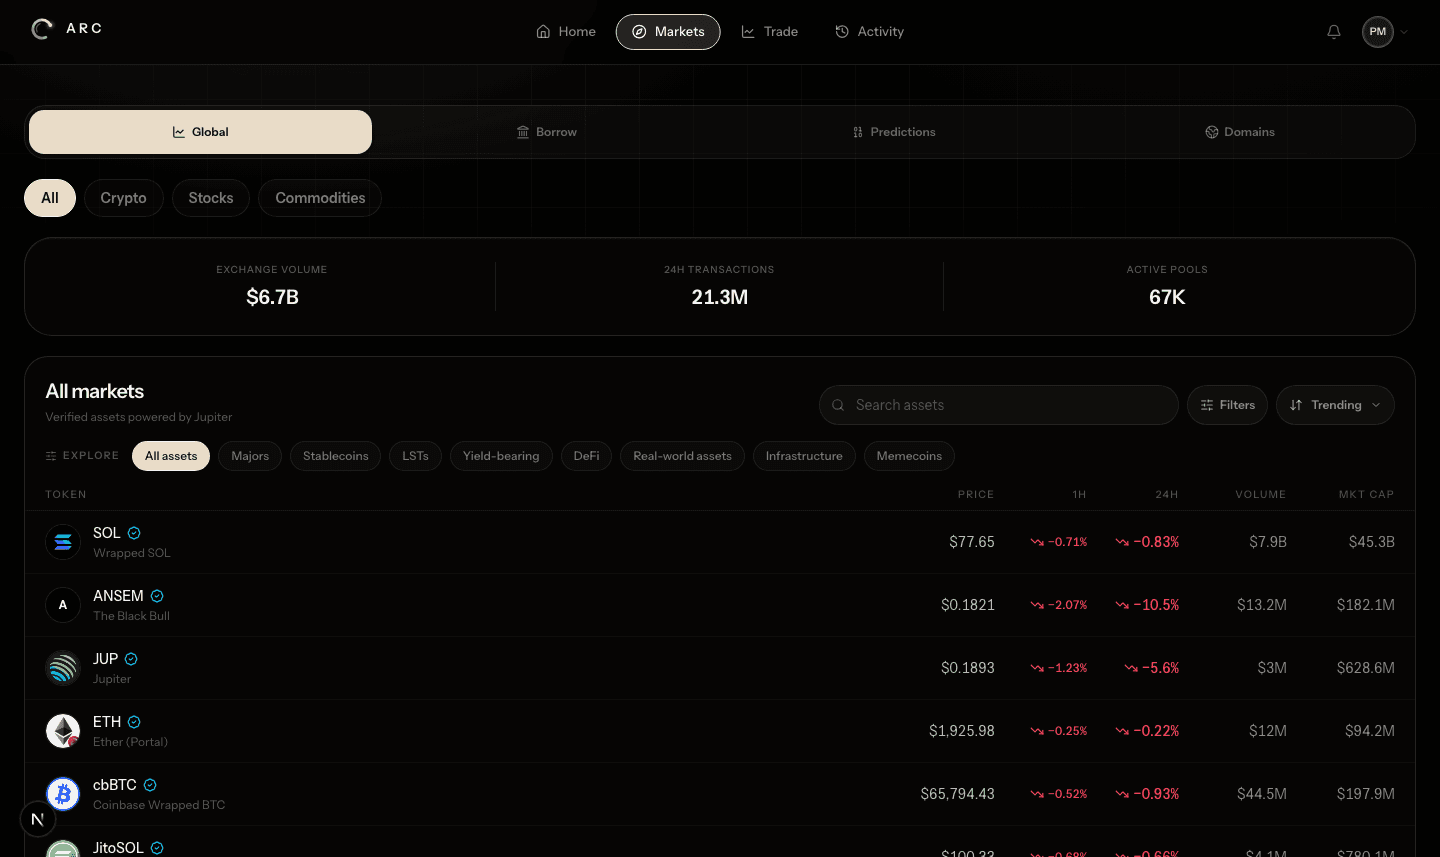Sort by the MKT CAP column header
This screenshot has width=1440, height=857.
[x=1366, y=494]
